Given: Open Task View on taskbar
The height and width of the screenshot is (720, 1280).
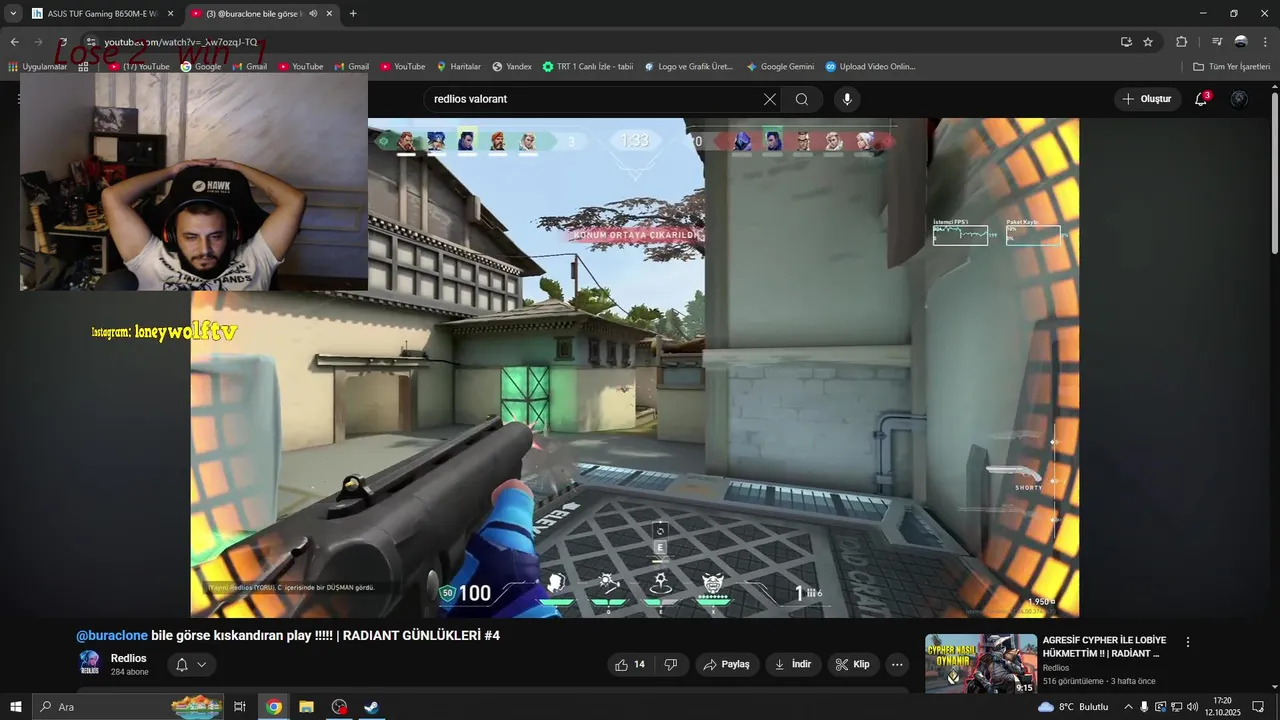Looking at the screenshot, I should (x=240, y=707).
